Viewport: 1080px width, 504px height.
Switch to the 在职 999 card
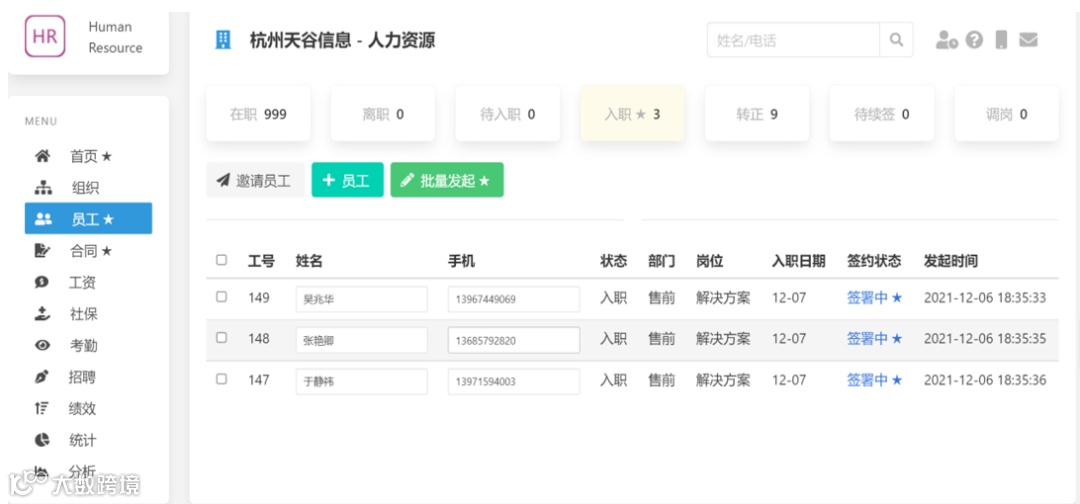[258, 114]
